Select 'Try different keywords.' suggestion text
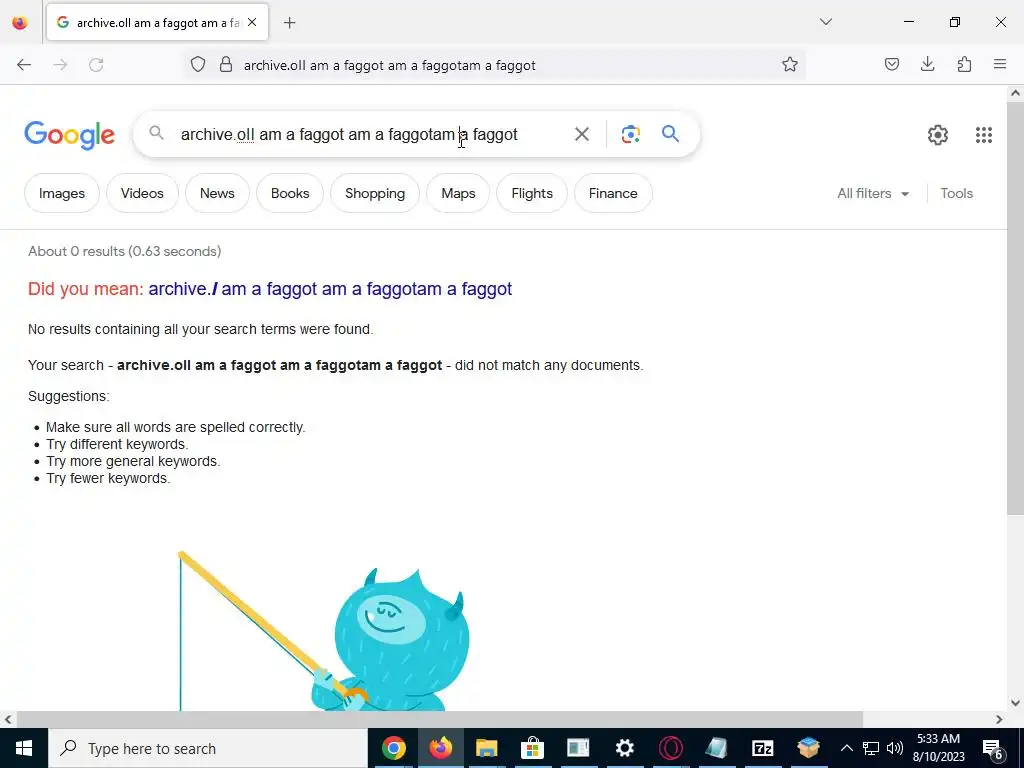Viewport: 1024px width, 768px height. [x=117, y=444]
